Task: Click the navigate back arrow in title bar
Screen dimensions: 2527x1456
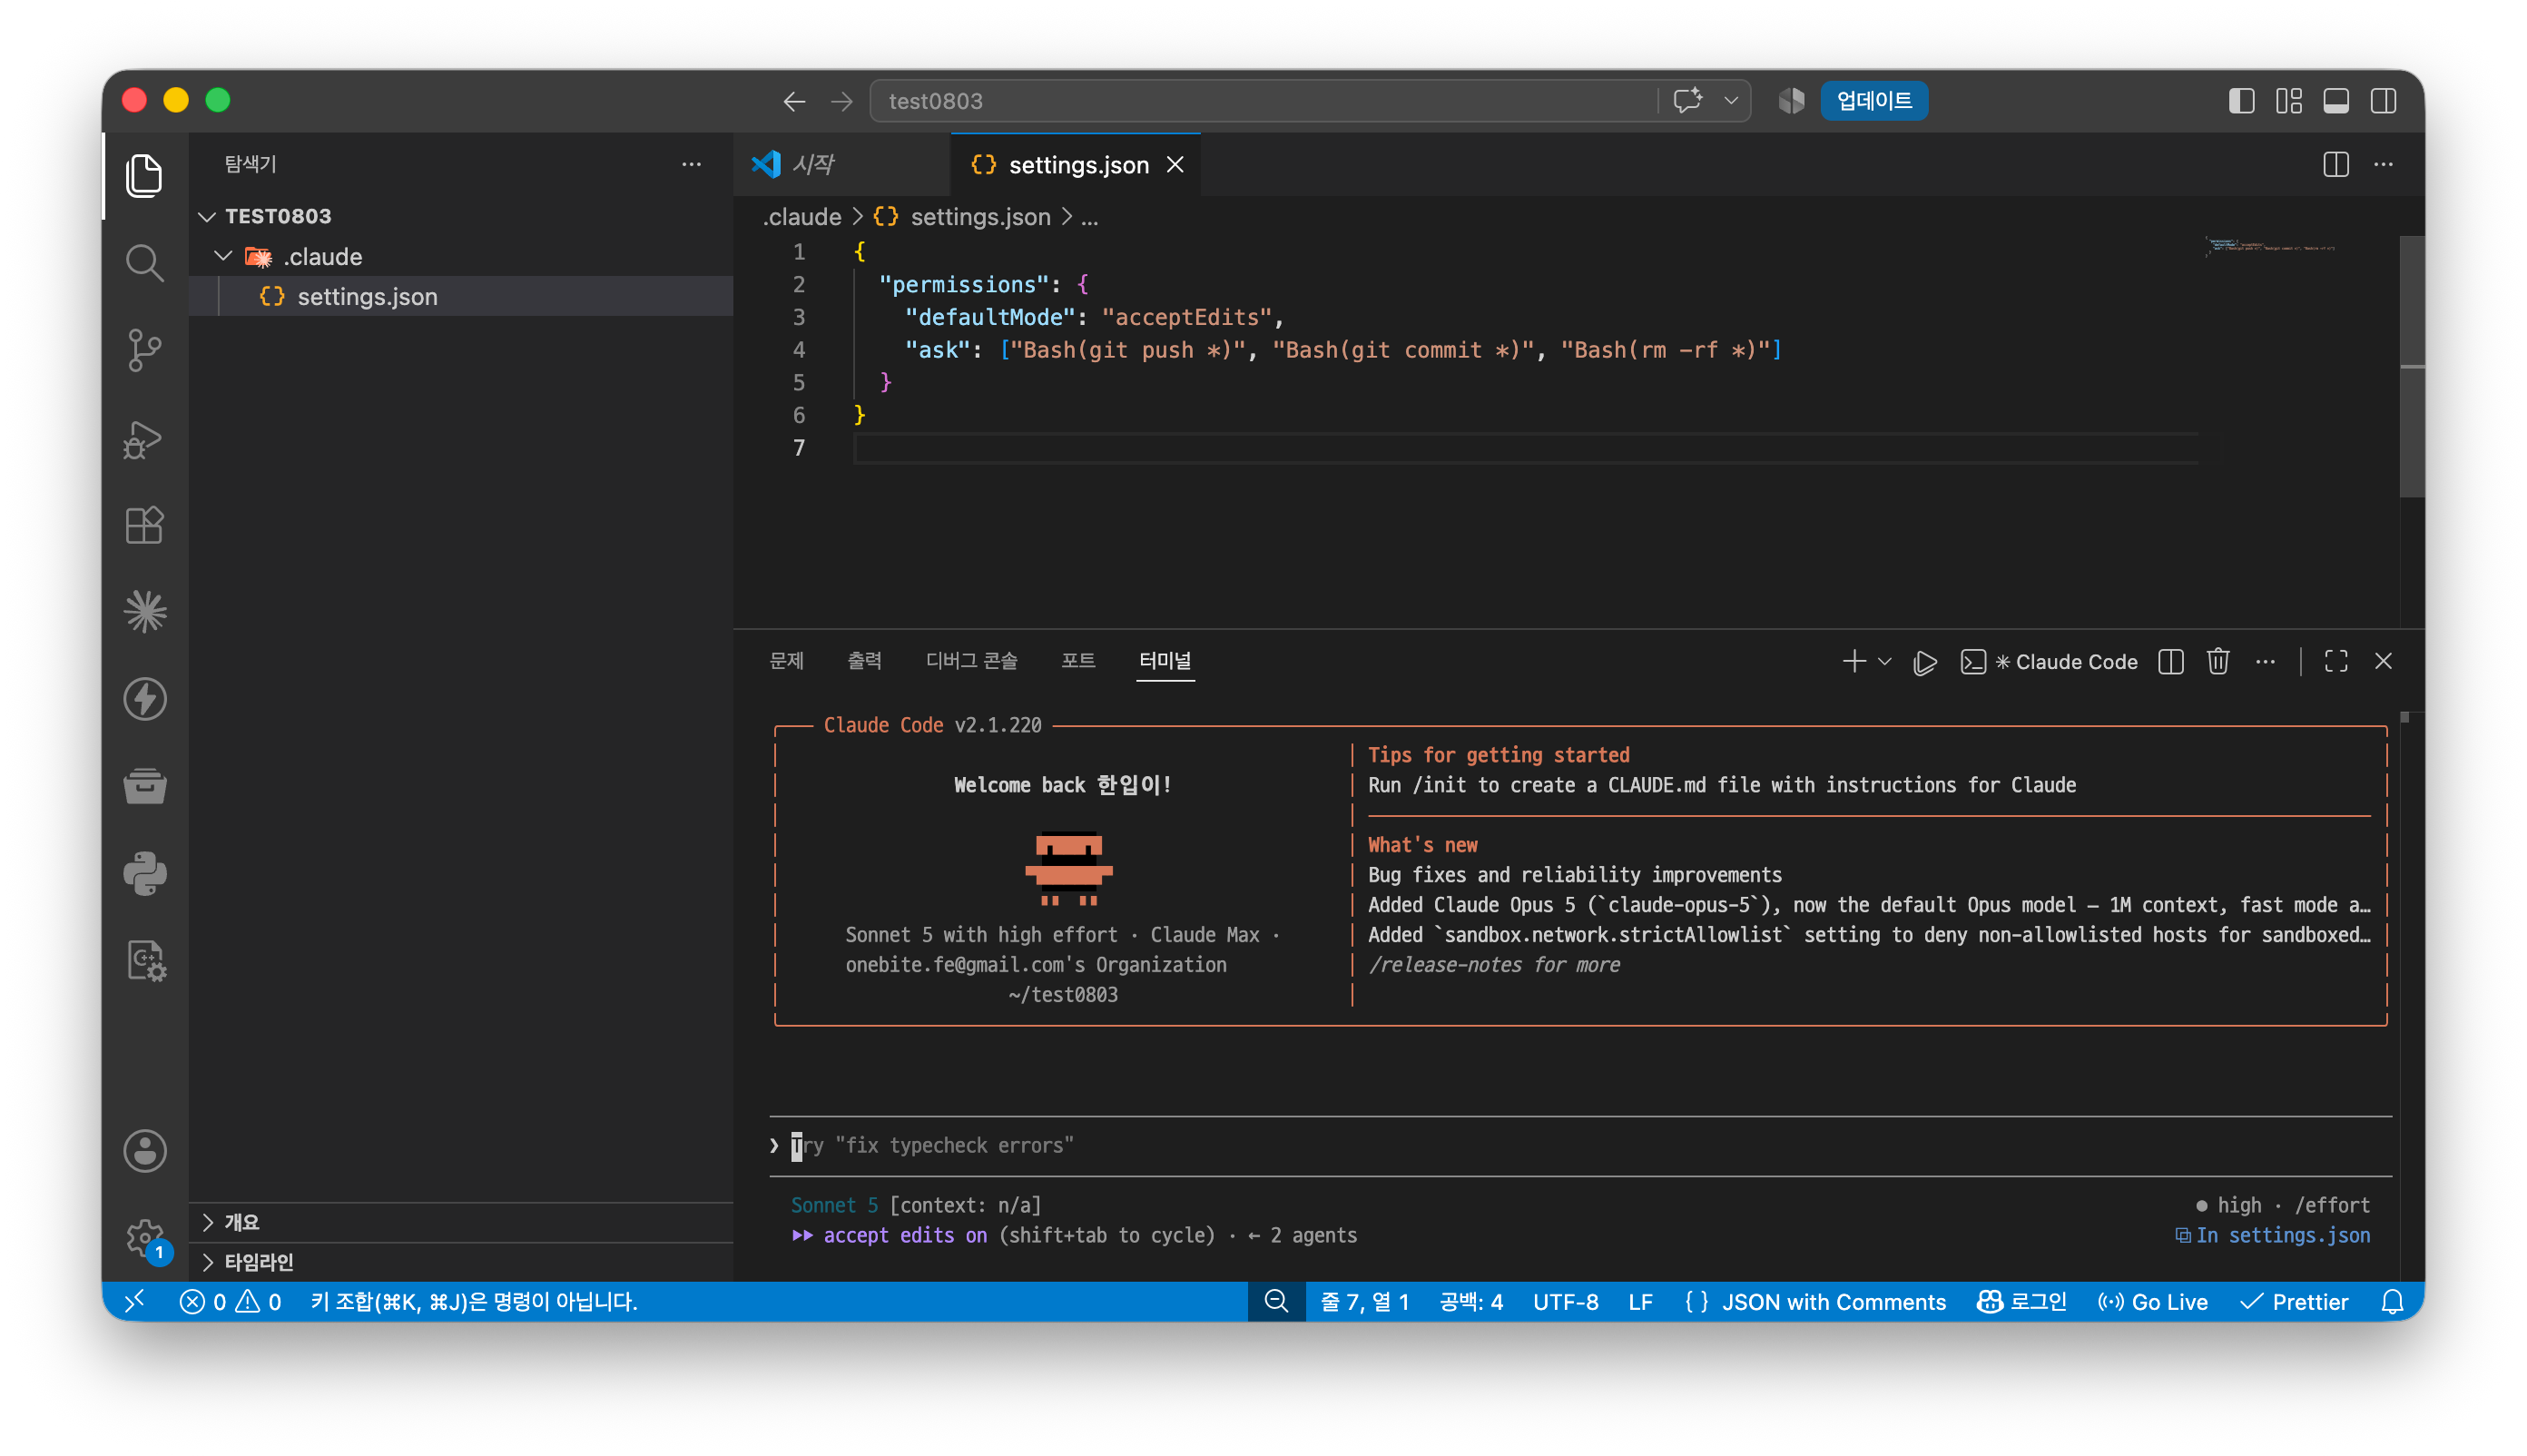Action: pyautogui.click(x=794, y=101)
